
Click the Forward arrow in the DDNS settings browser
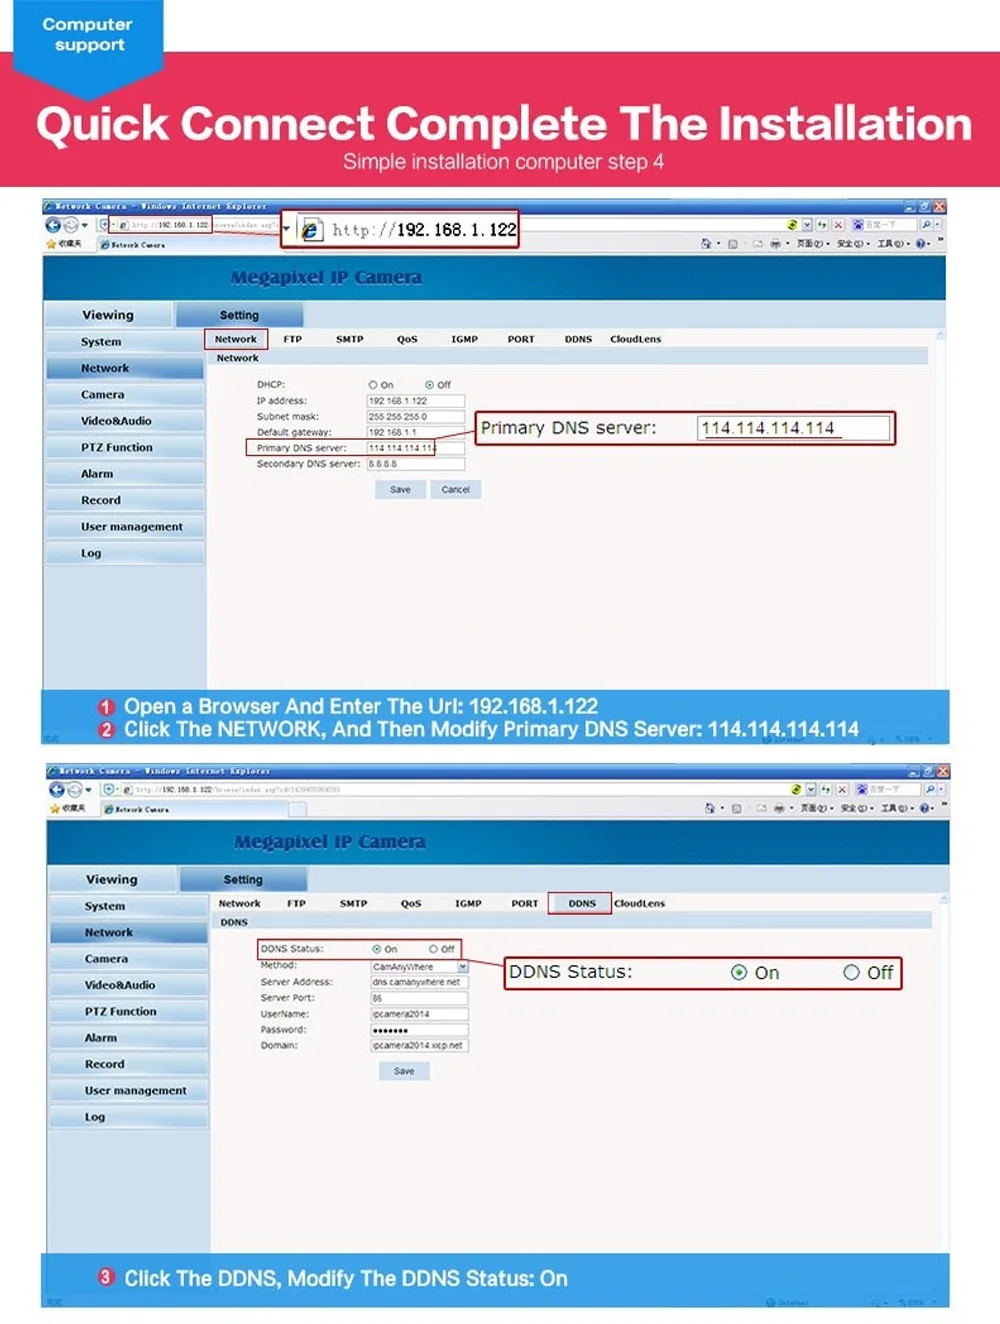(75, 789)
